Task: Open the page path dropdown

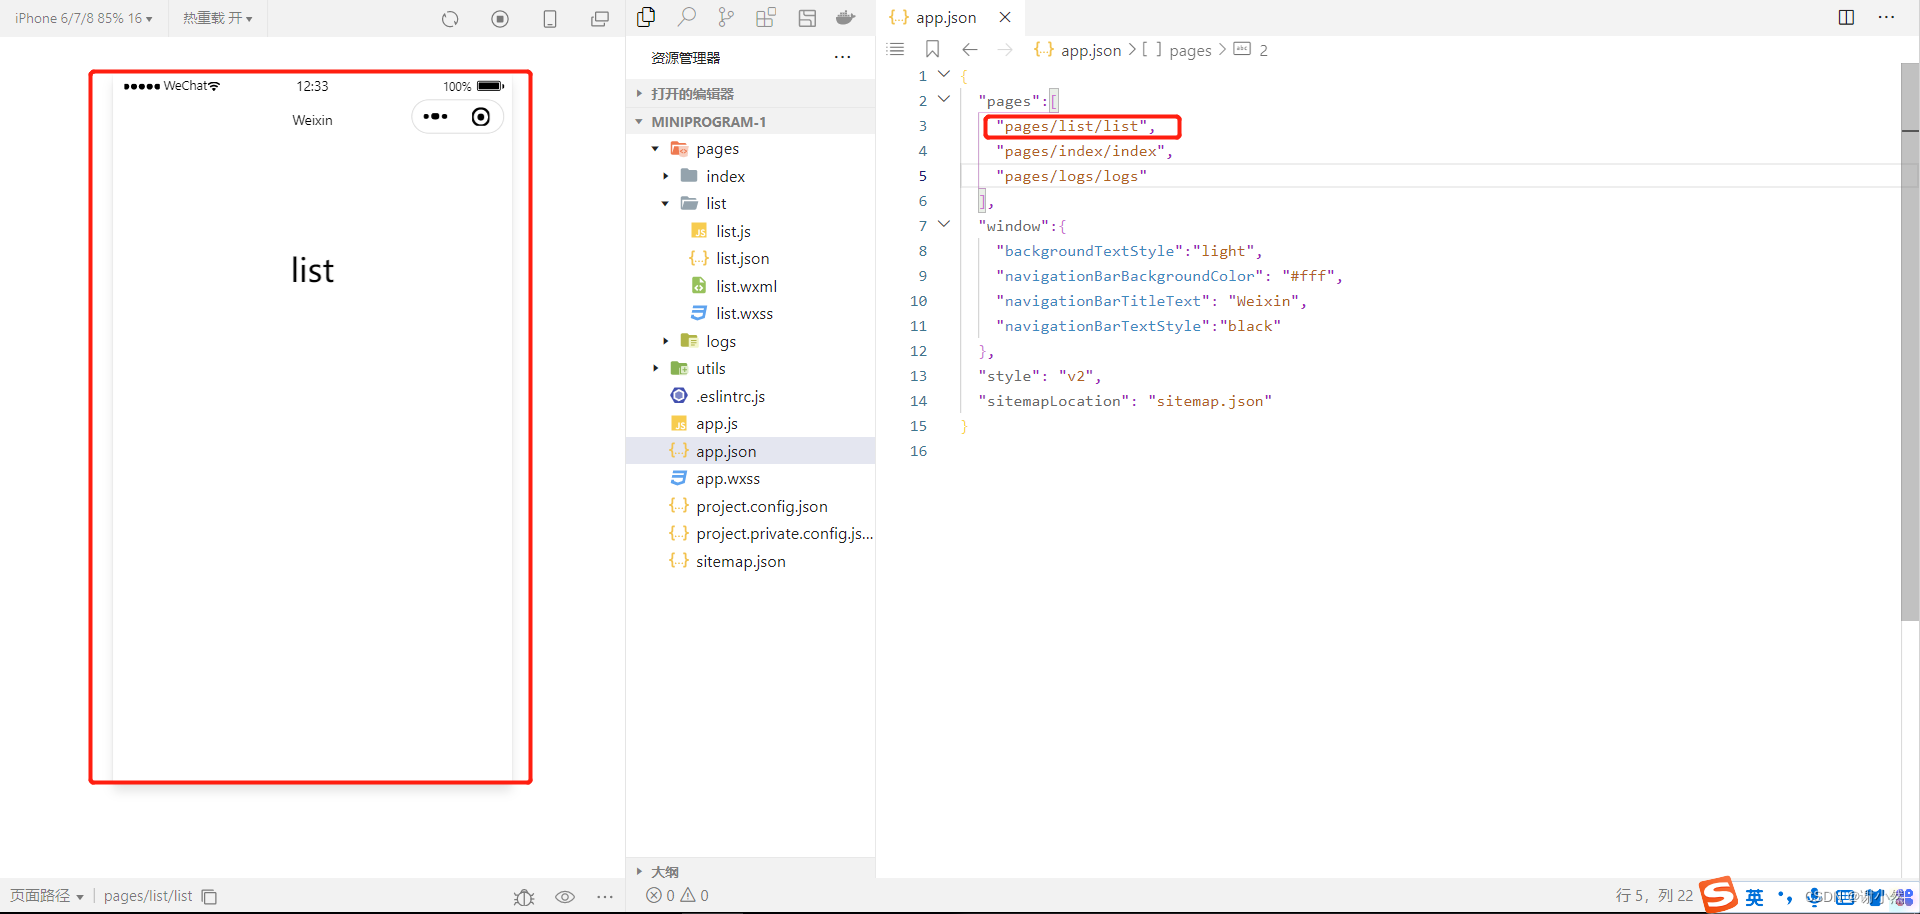Action: tap(47, 896)
